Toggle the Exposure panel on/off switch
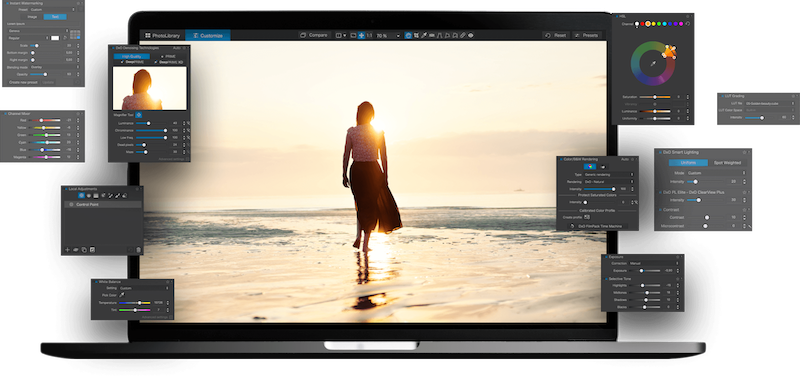800x381 pixels. point(606,257)
